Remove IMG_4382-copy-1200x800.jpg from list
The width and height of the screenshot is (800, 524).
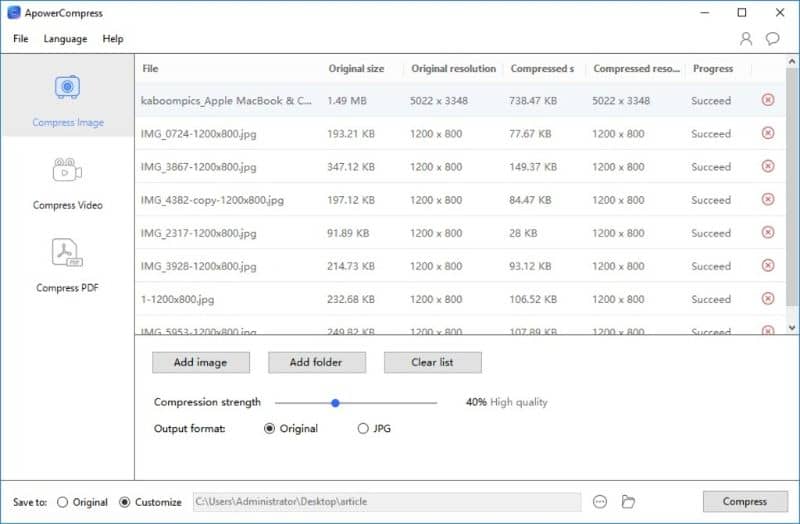[x=768, y=199]
